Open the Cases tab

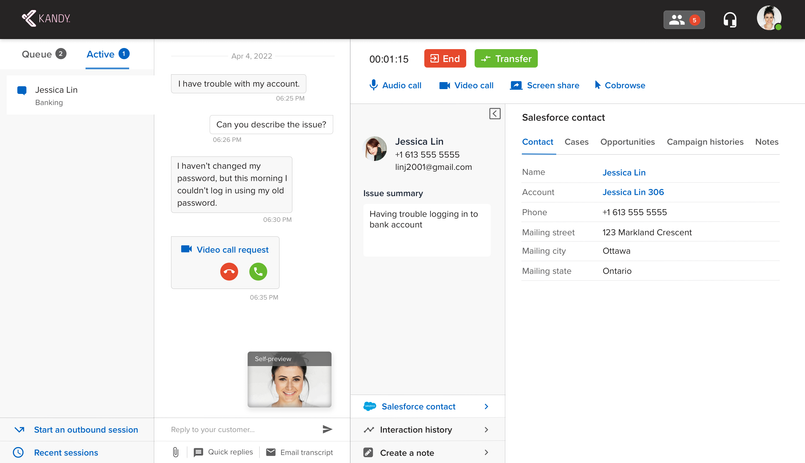coord(577,142)
